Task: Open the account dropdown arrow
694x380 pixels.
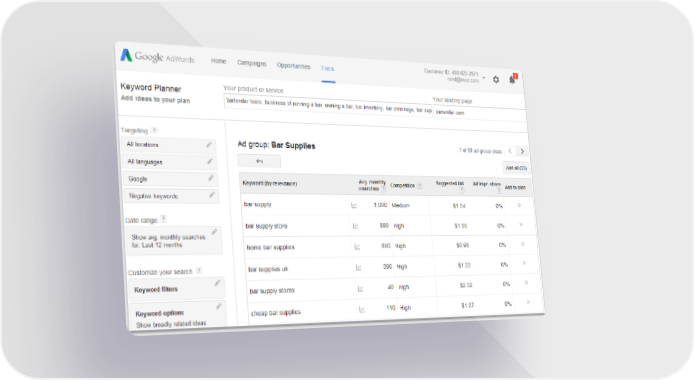Action: coord(484,78)
